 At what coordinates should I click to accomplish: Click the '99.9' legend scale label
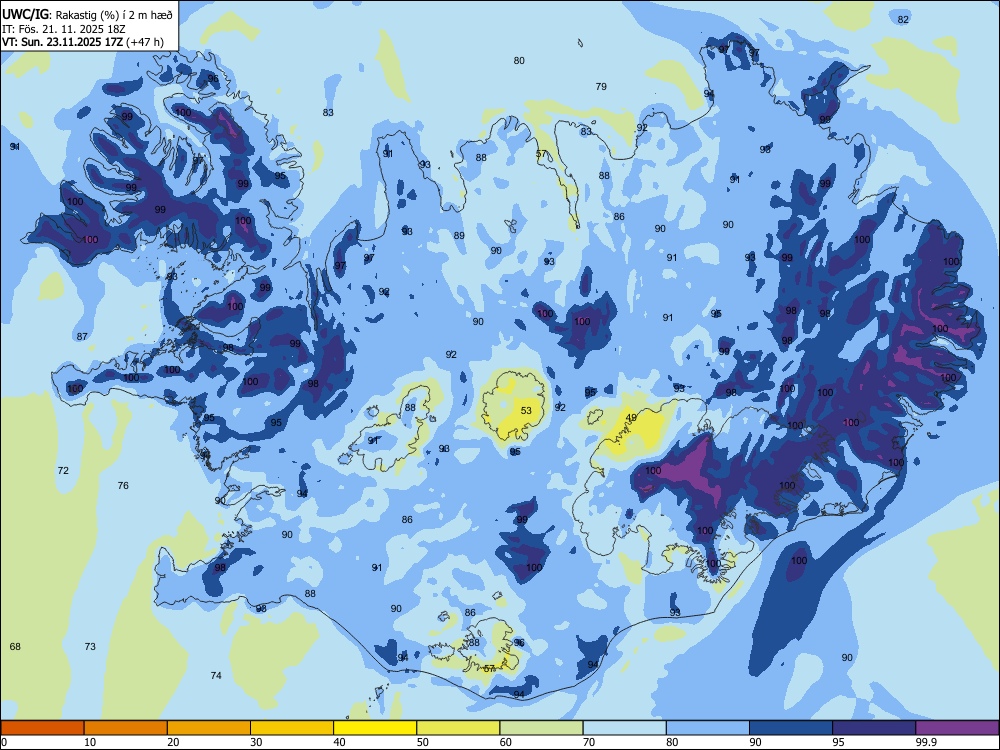coord(925,742)
